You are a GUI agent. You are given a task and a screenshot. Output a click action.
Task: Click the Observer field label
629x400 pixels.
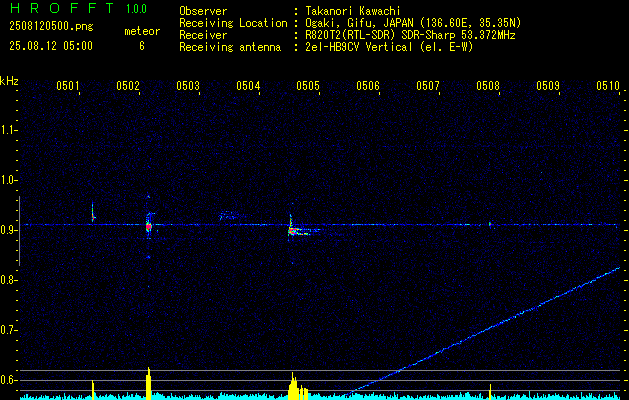(x=203, y=11)
